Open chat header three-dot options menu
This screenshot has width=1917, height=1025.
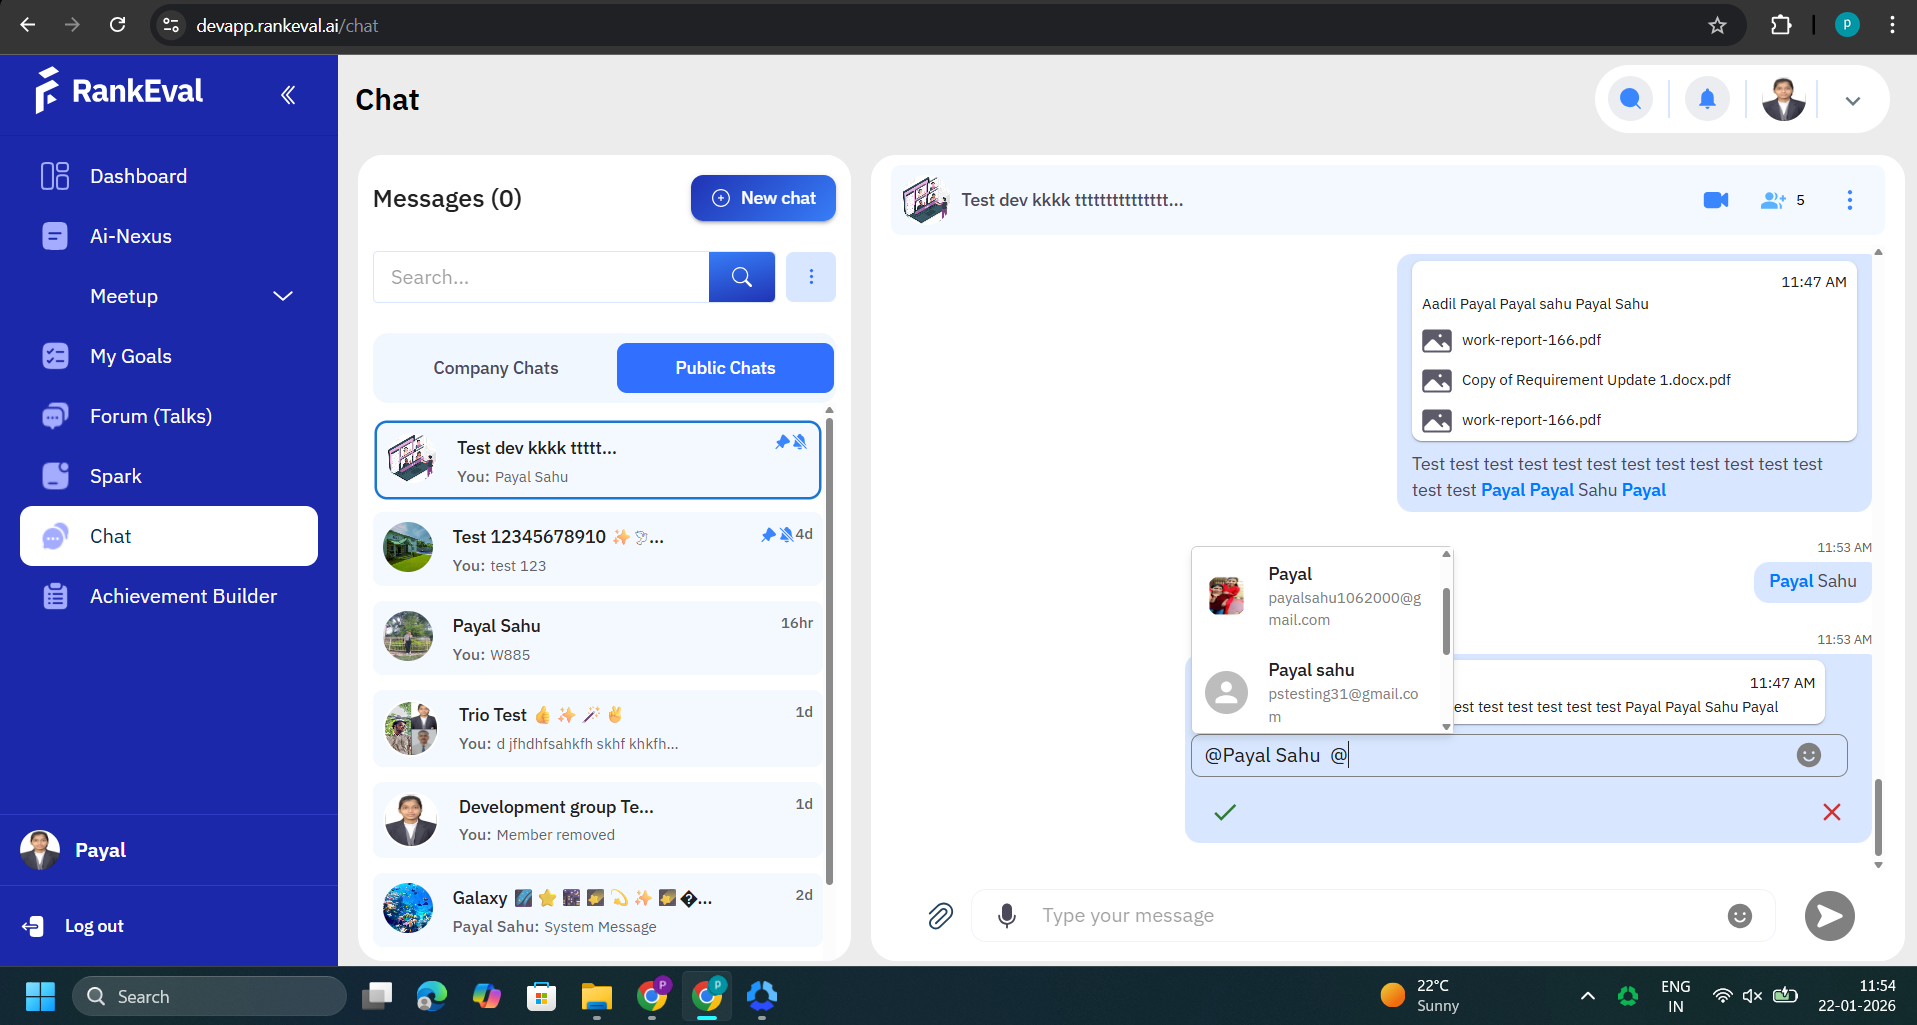click(1849, 200)
